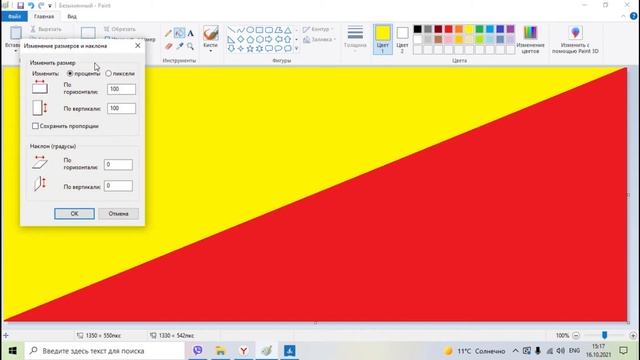
Task: Click vertical resize percentage field
Action: 121,108
